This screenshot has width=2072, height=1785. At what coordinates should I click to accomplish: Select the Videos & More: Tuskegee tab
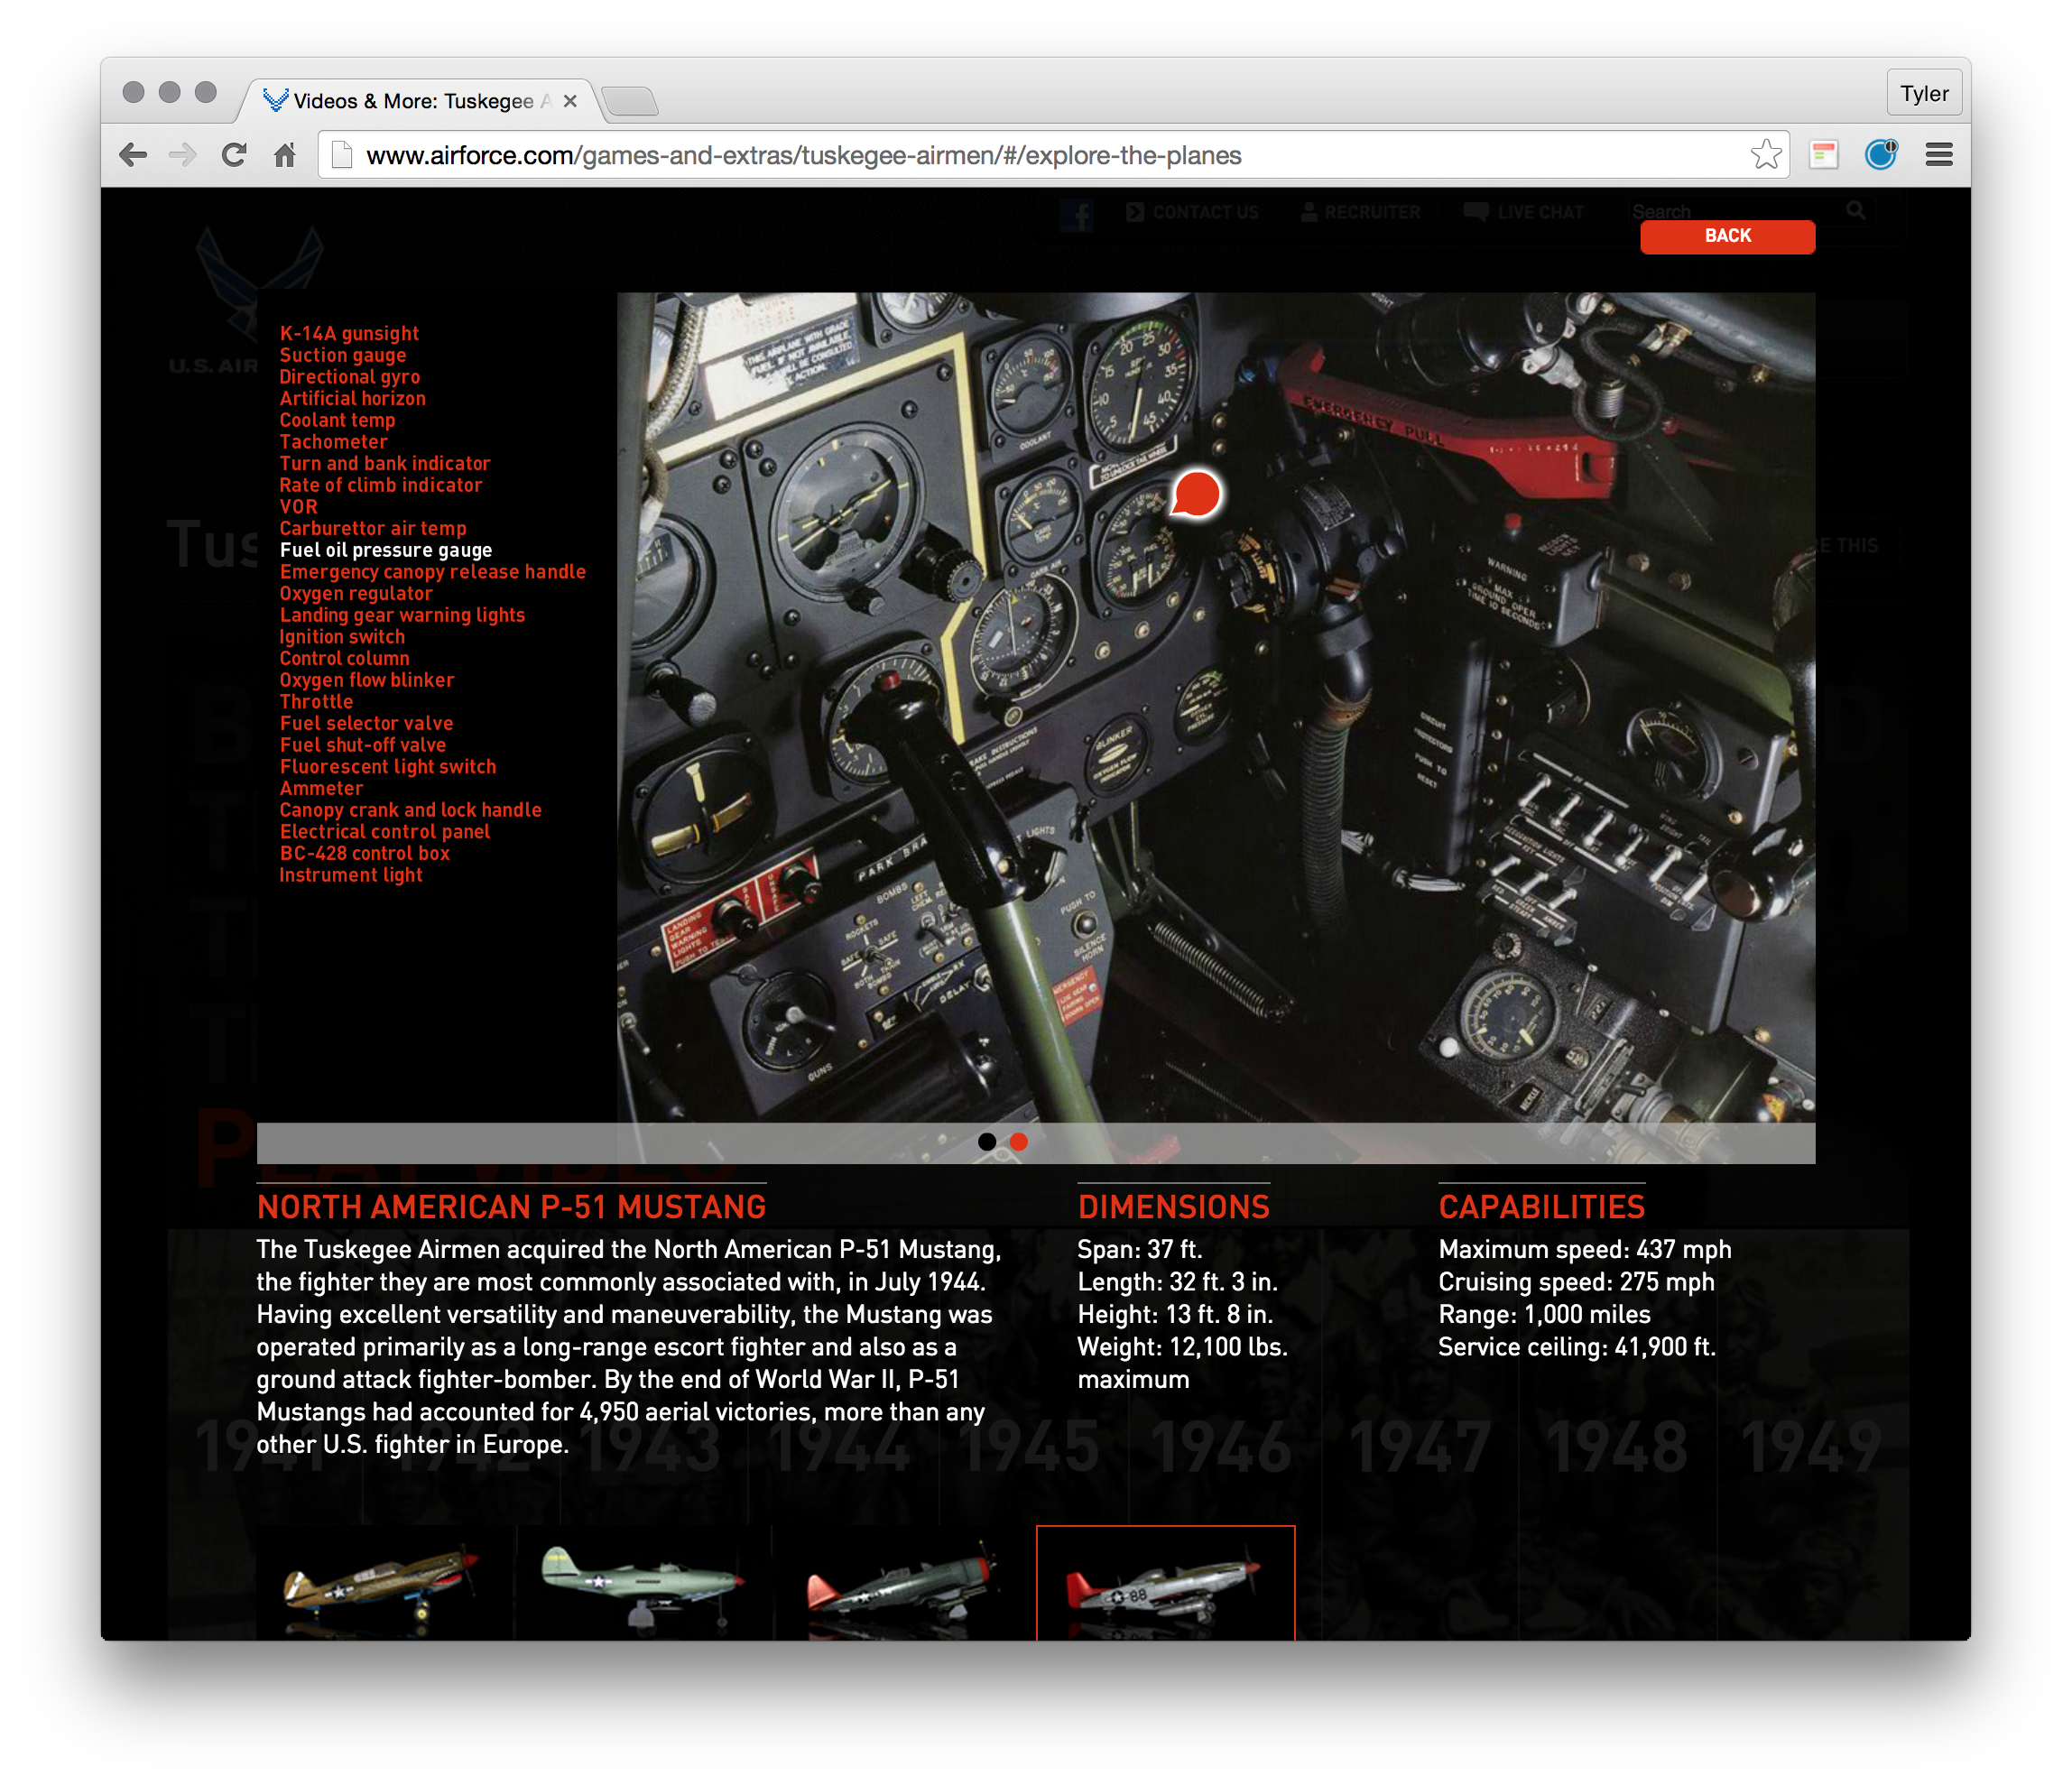tap(420, 101)
